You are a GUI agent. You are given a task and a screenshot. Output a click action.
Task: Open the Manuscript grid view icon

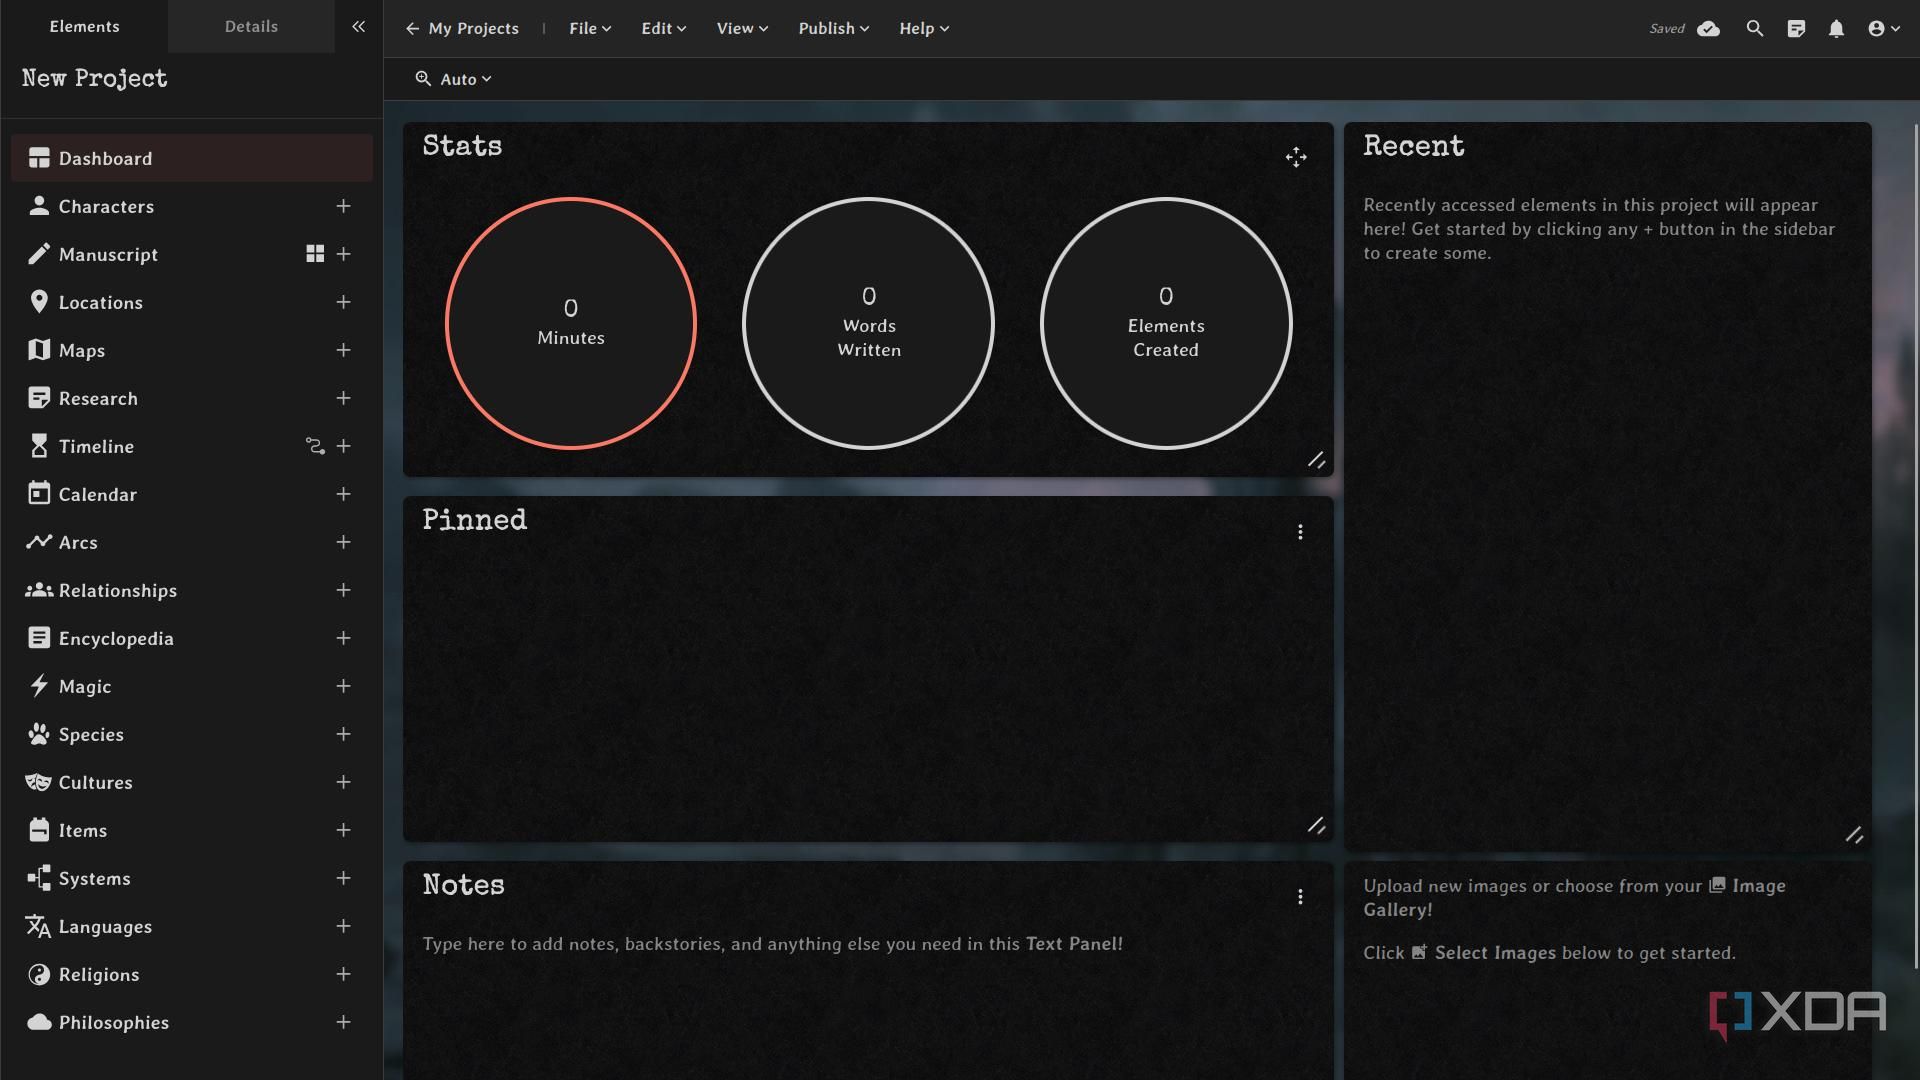(315, 254)
